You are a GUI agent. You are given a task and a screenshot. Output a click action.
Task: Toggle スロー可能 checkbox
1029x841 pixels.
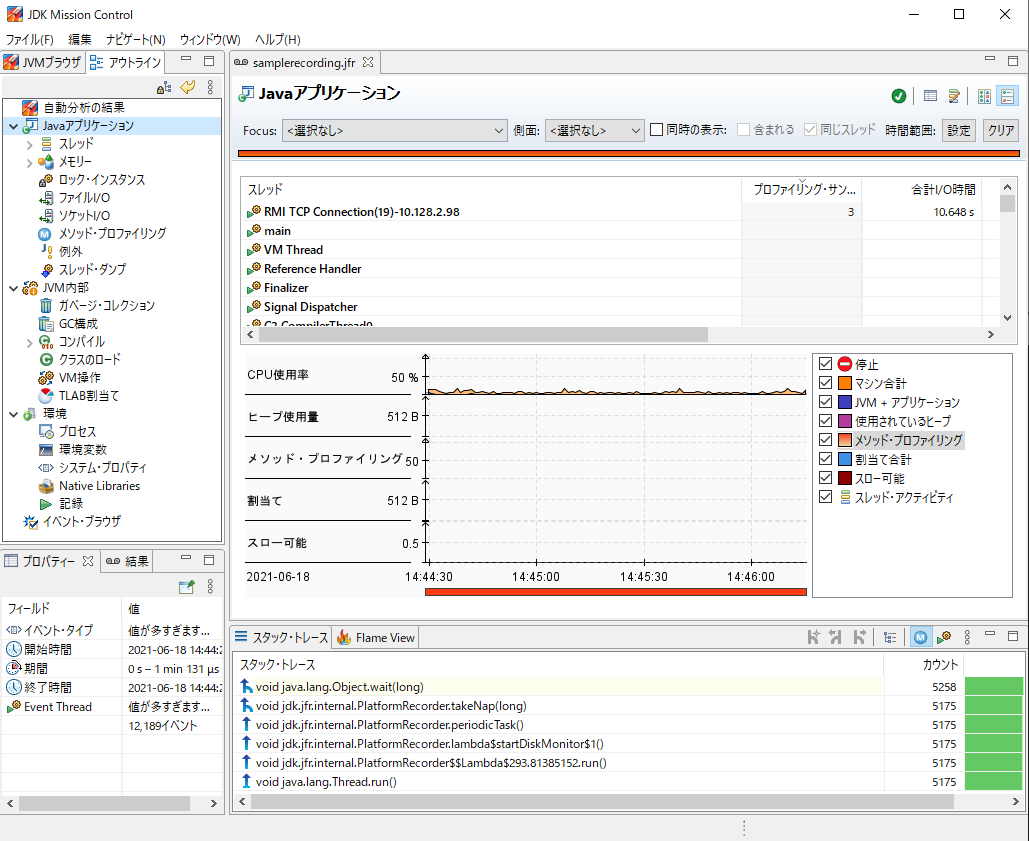[826, 478]
